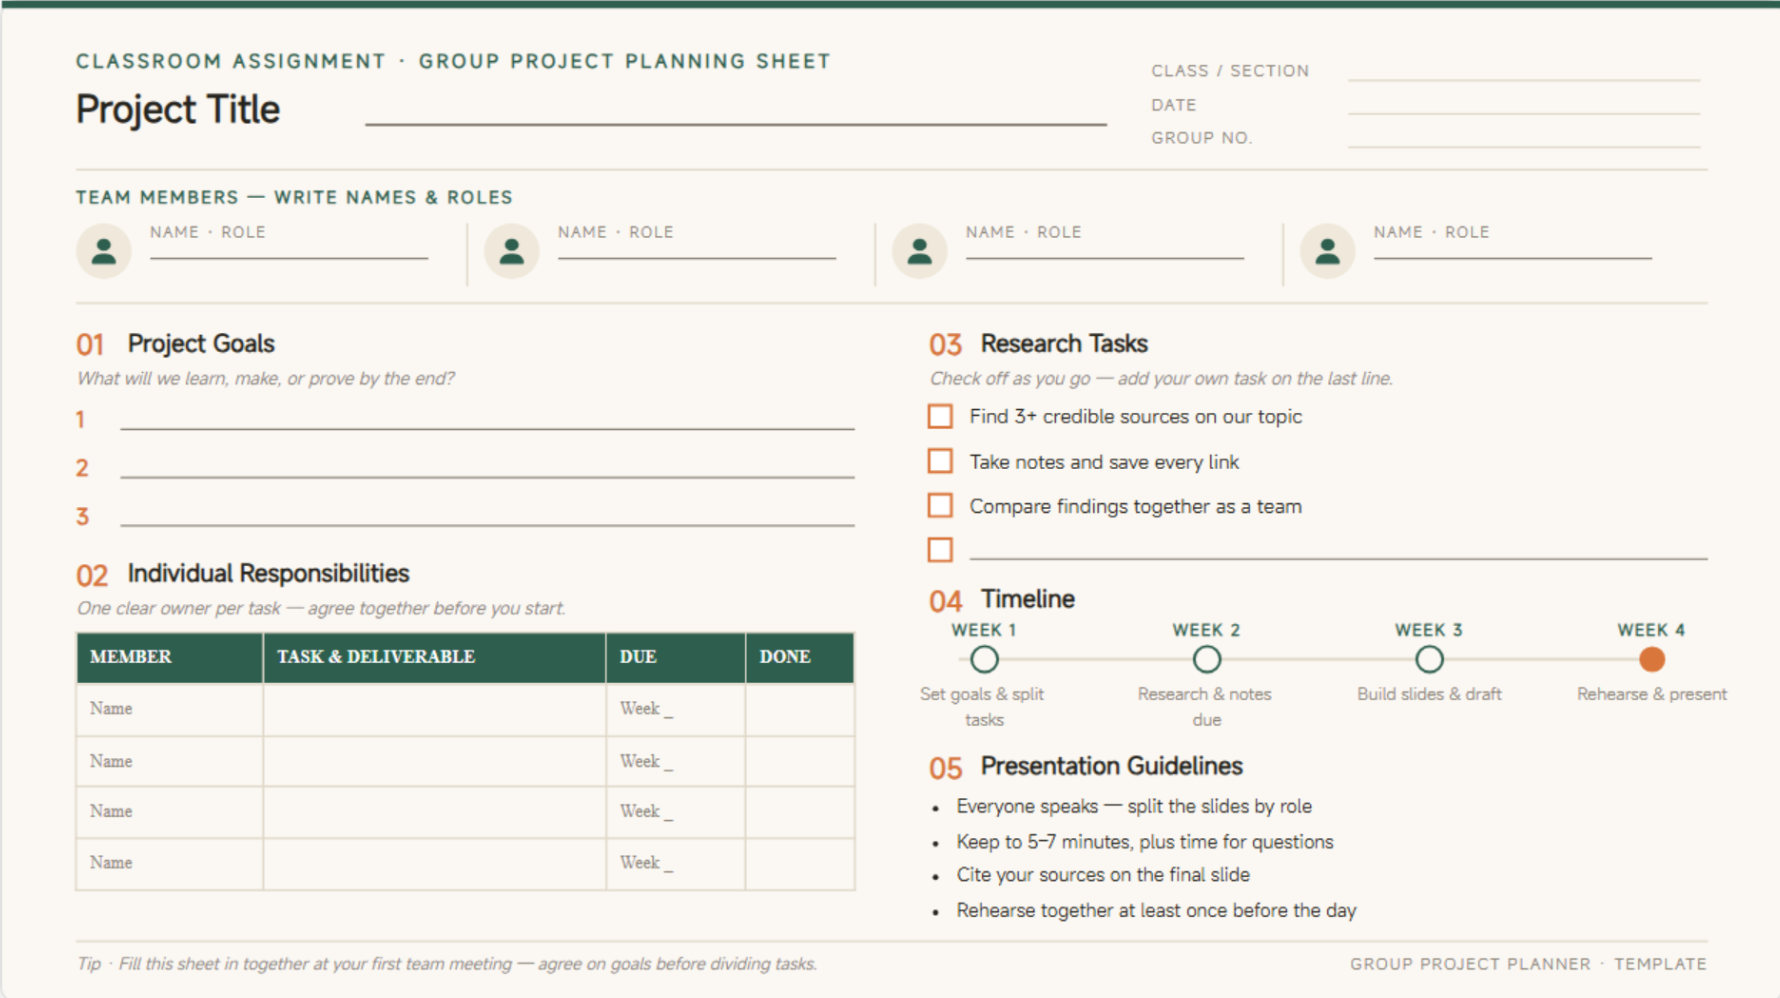Select the Week 2 timeline circle

click(1207, 659)
